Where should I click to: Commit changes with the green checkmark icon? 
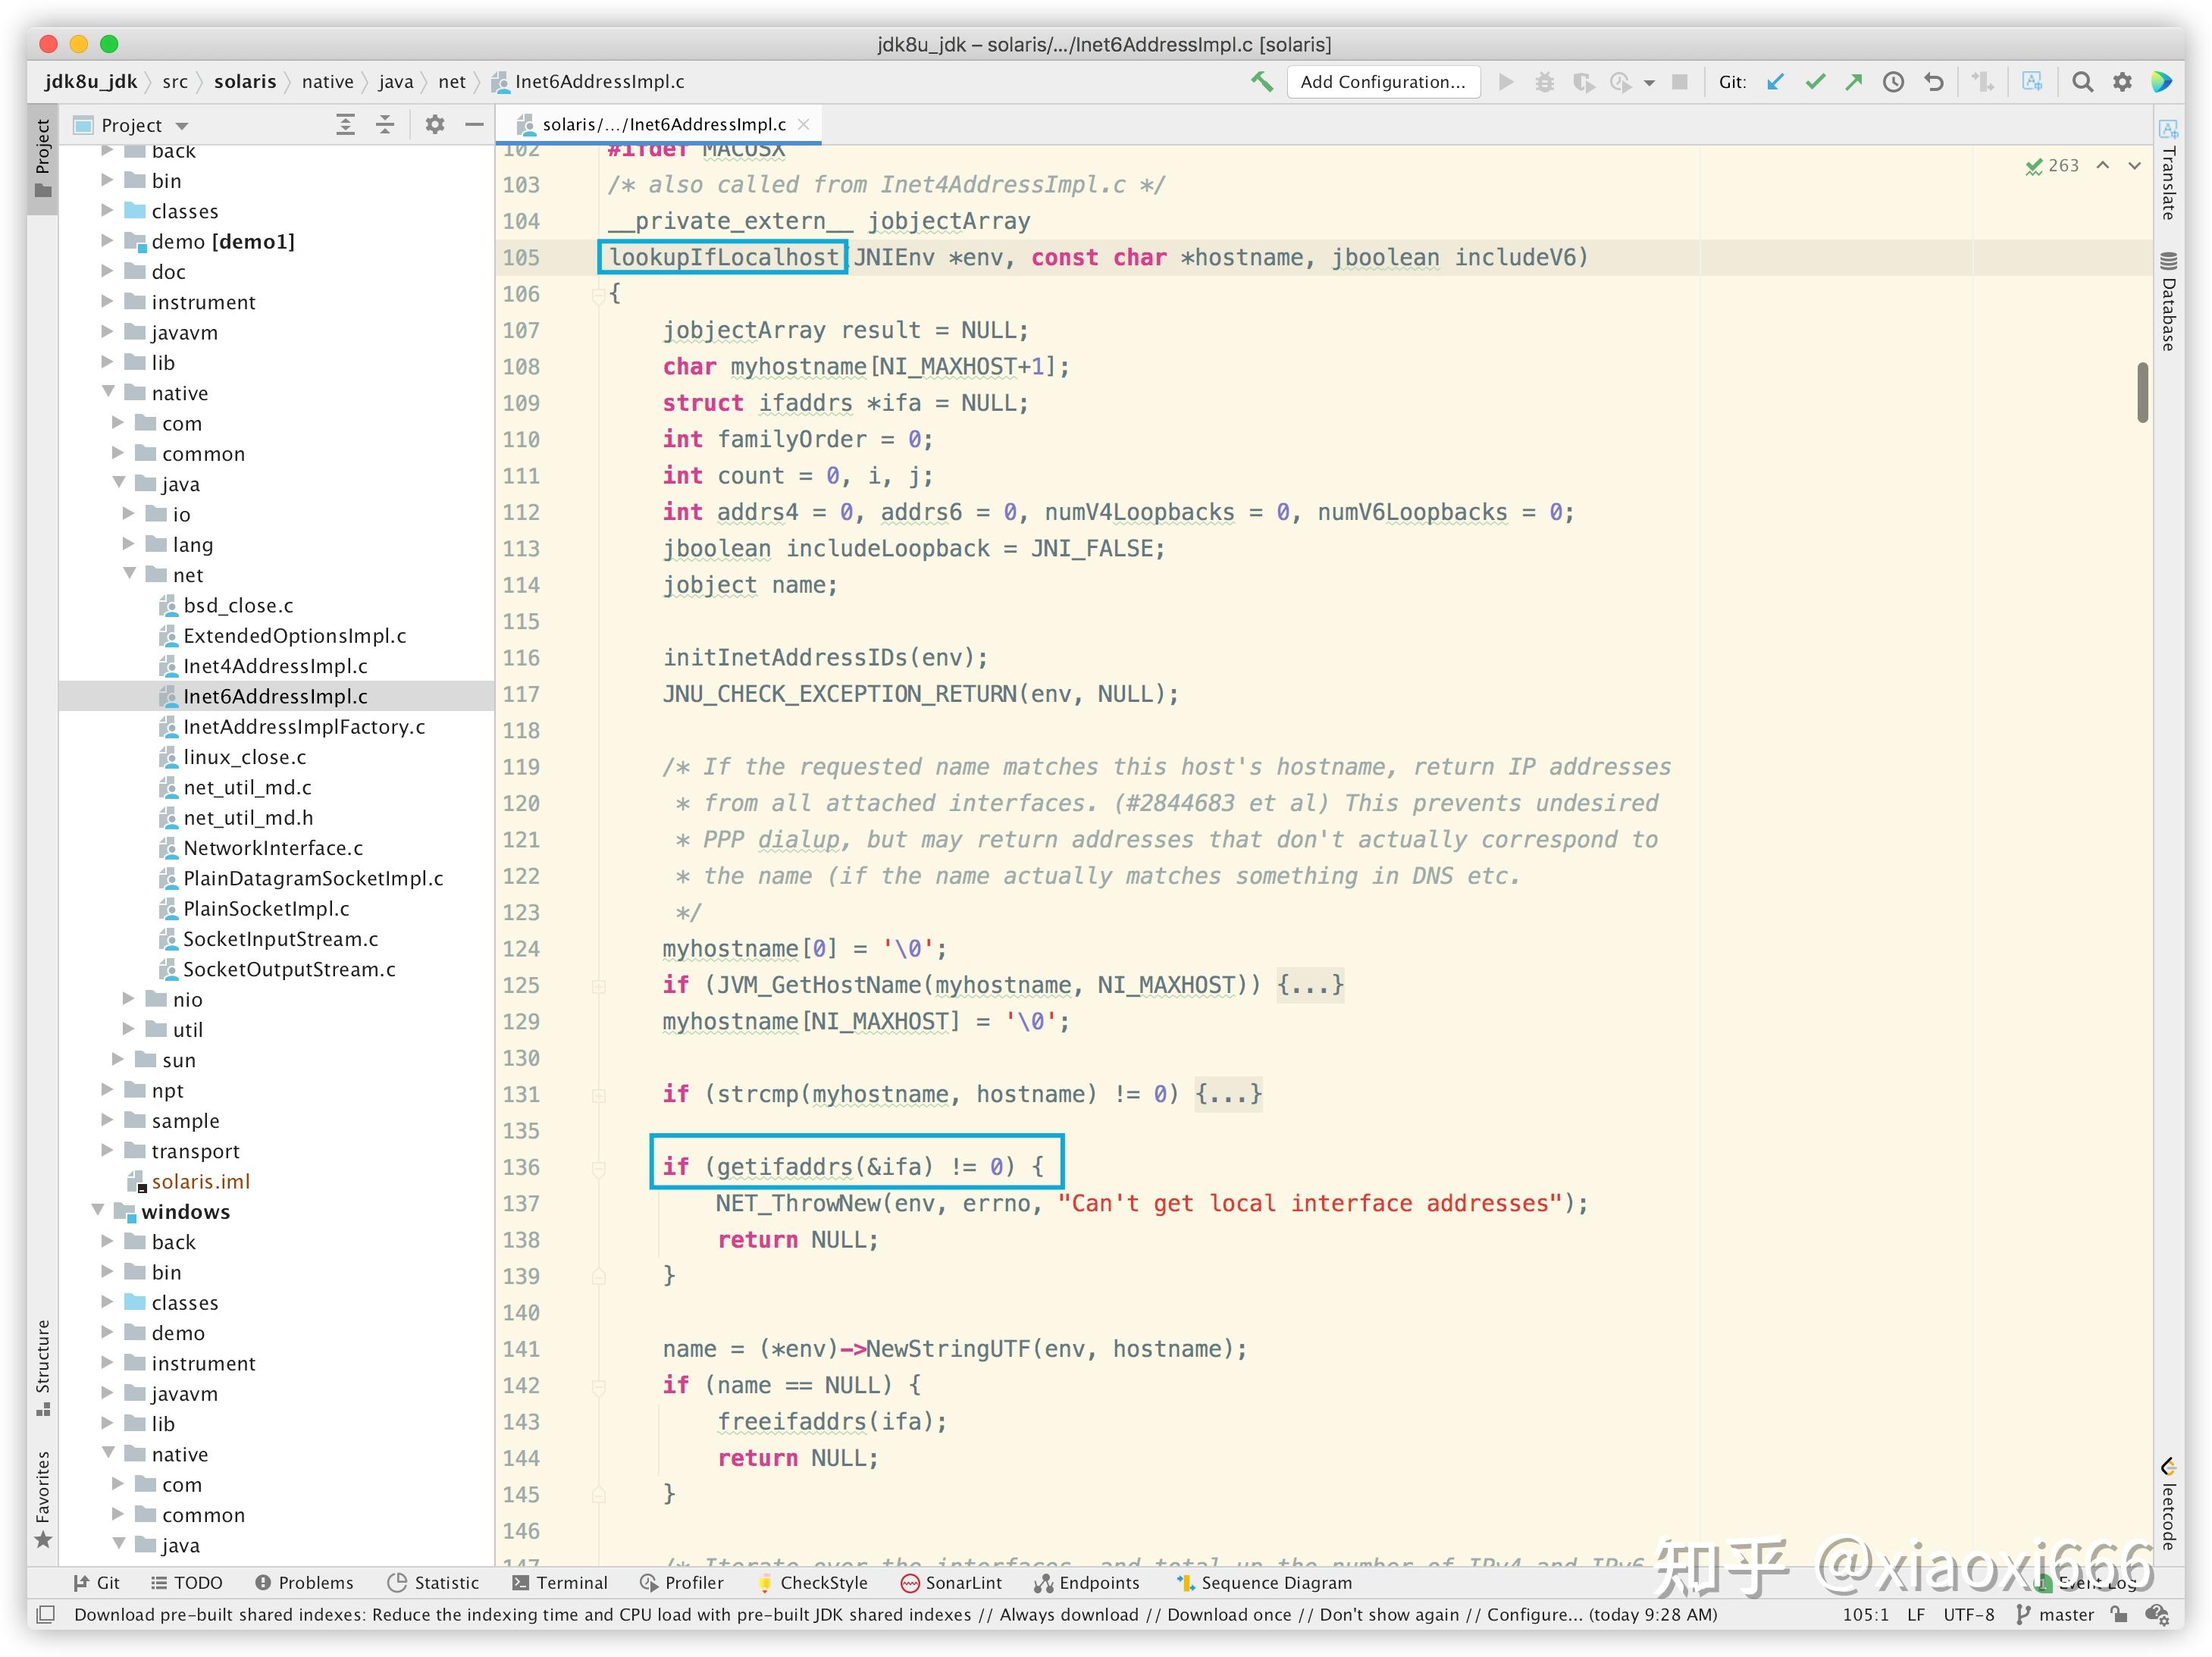pyautogui.click(x=1816, y=81)
